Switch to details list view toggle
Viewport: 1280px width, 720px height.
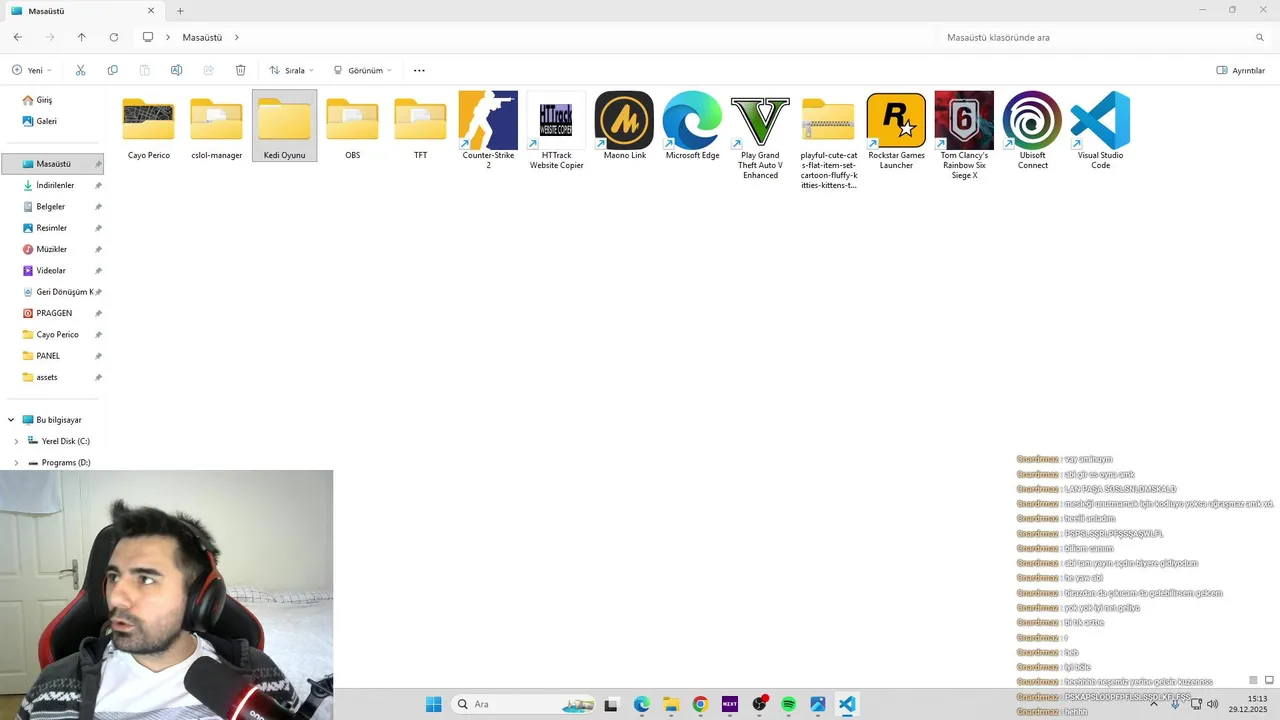[1253, 680]
